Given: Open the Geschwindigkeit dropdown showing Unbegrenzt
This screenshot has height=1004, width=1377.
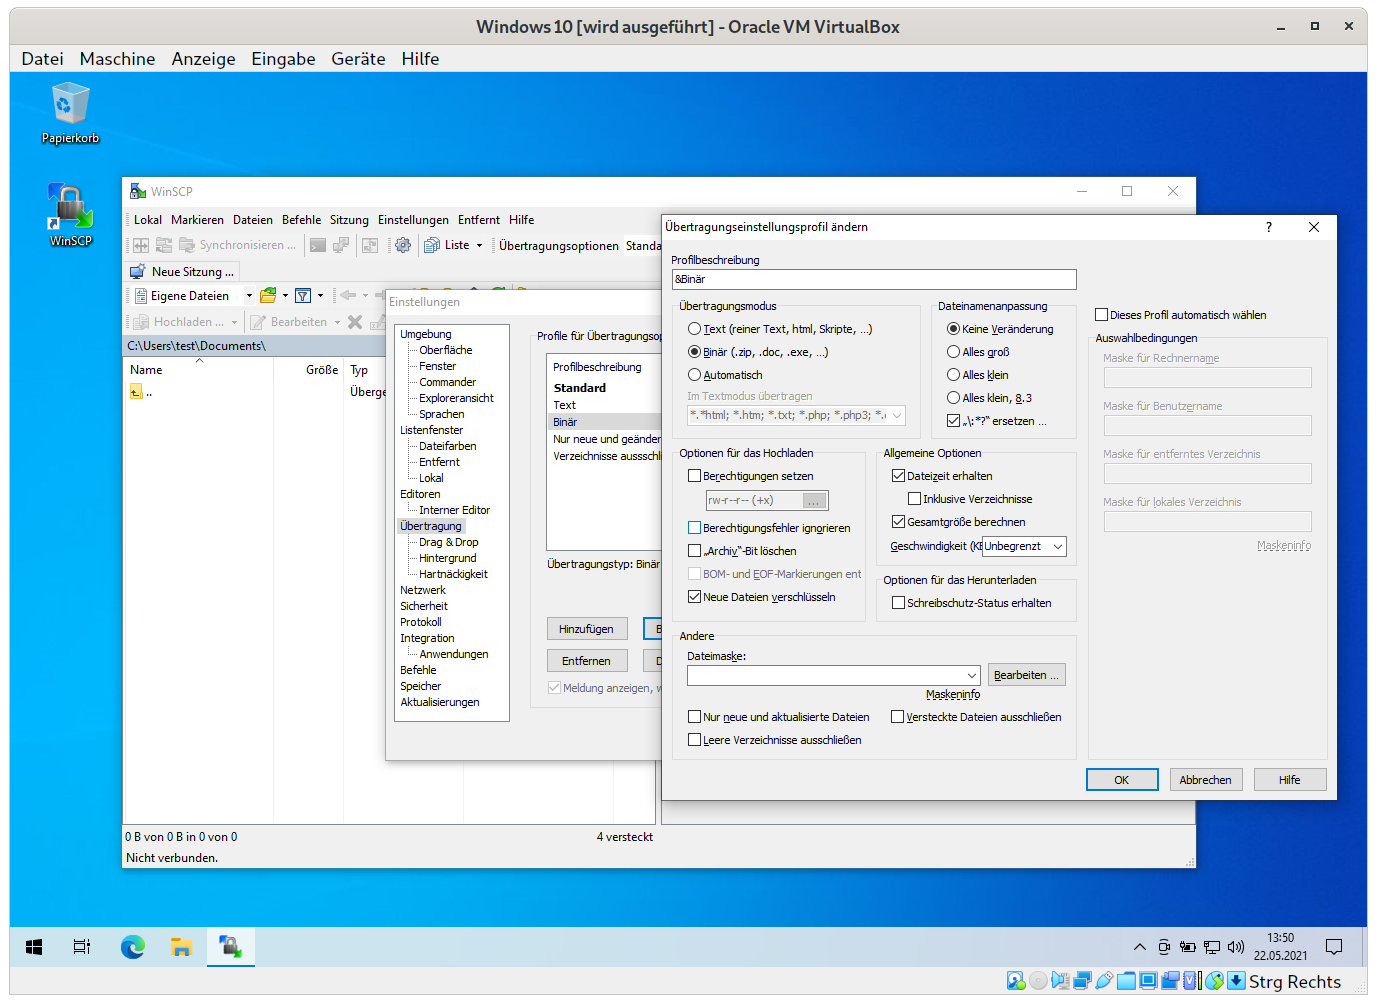Looking at the screenshot, I should 1057,547.
